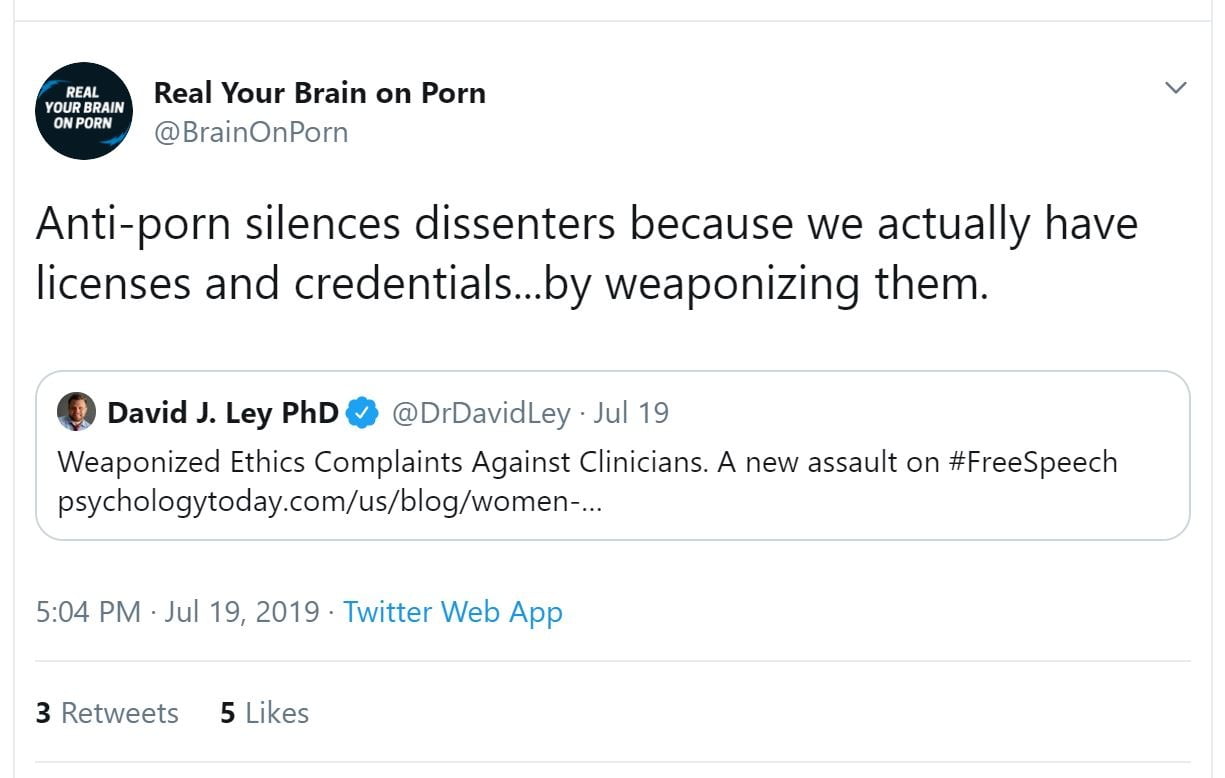Click David J. Ley's small profile photo
The width and height of the screenshot is (1225, 778).
[77, 412]
